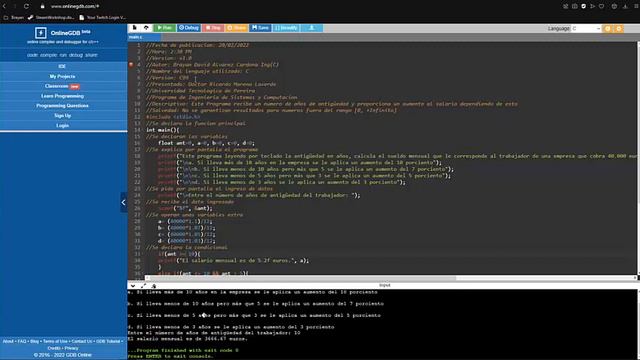Create a new file with the file icon
This screenshot has width=640, height=360.
coord(135,28)
